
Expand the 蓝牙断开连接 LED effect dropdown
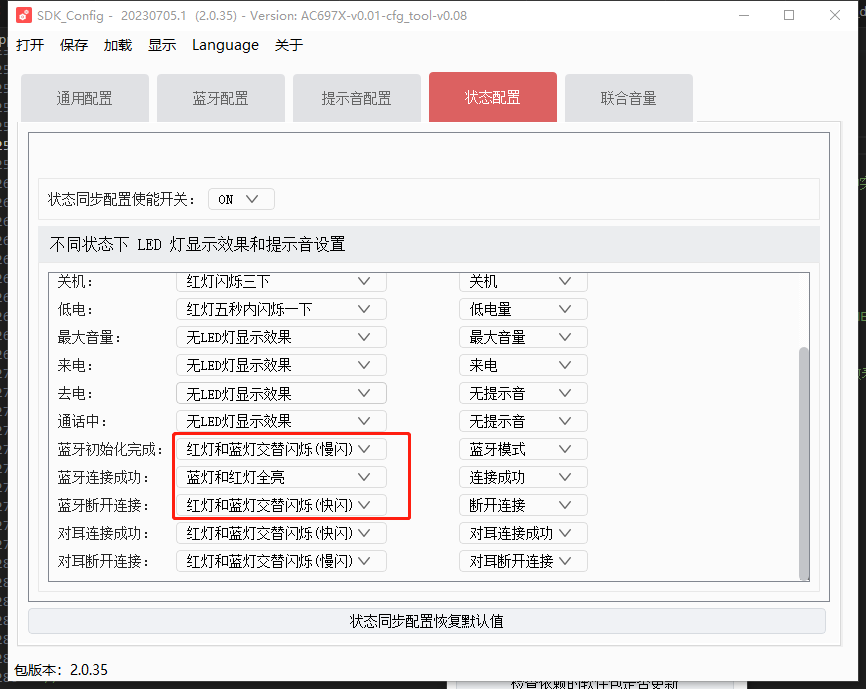(x=281, y=505)
